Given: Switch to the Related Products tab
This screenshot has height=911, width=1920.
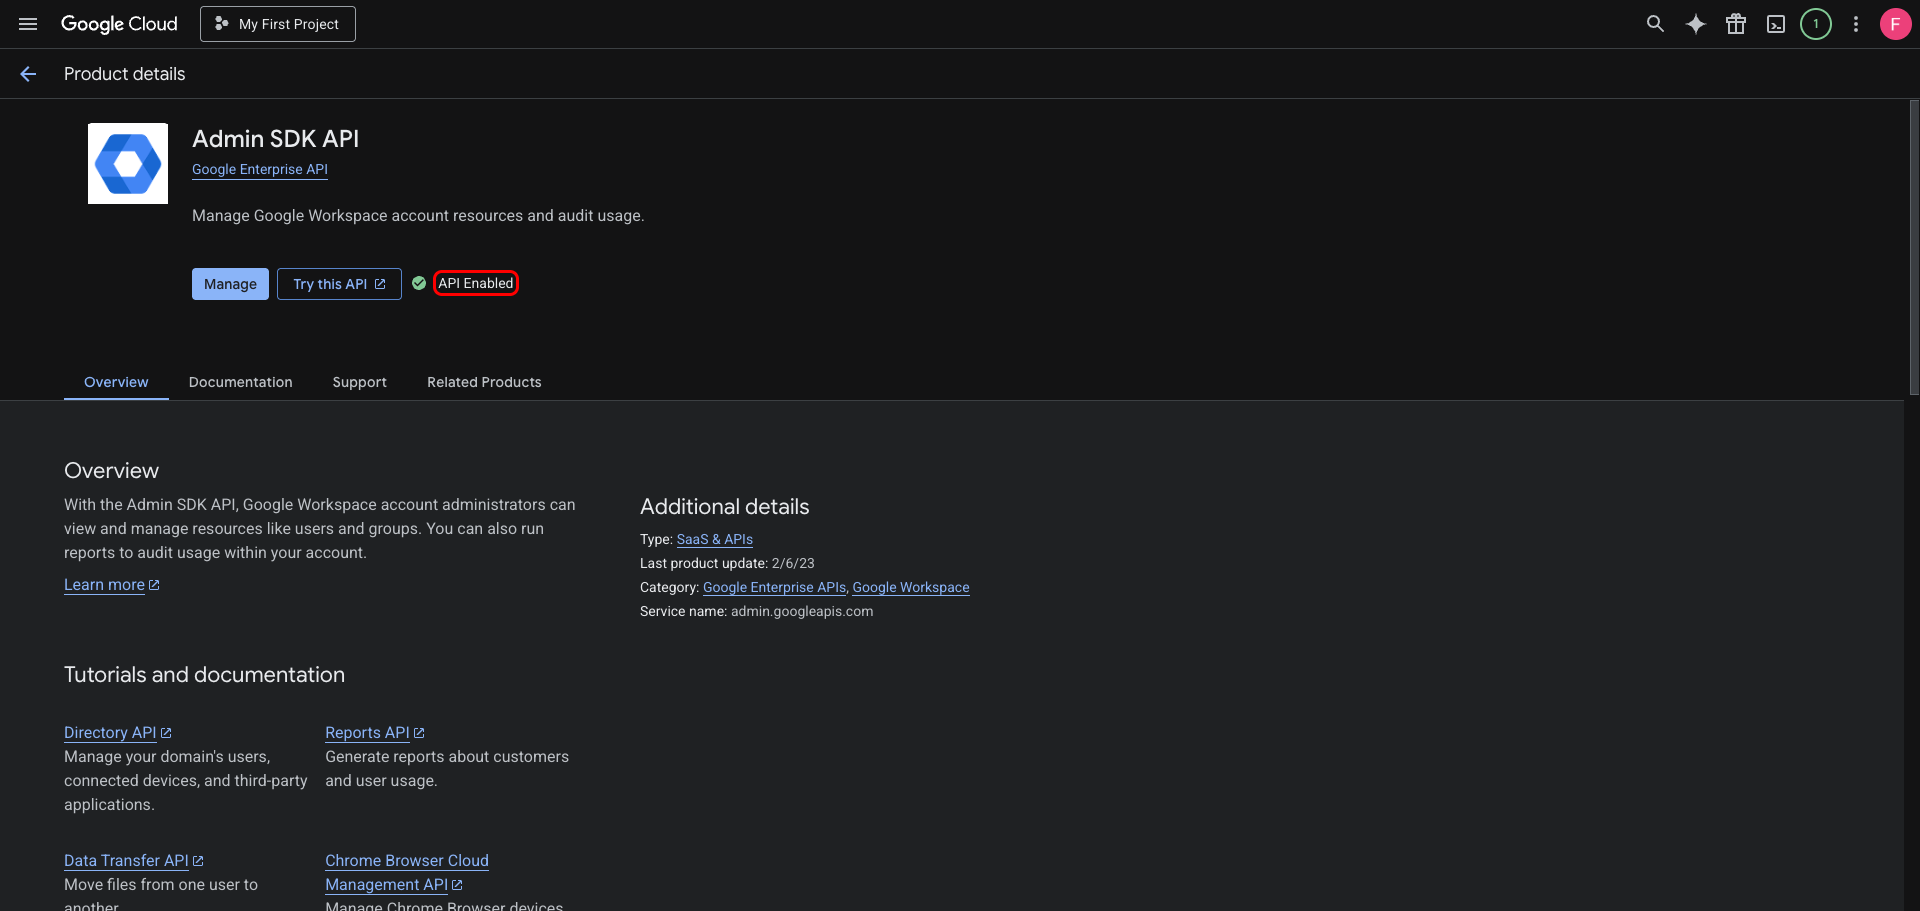Looking at the screenshot, I should click(x=484, y=382).
